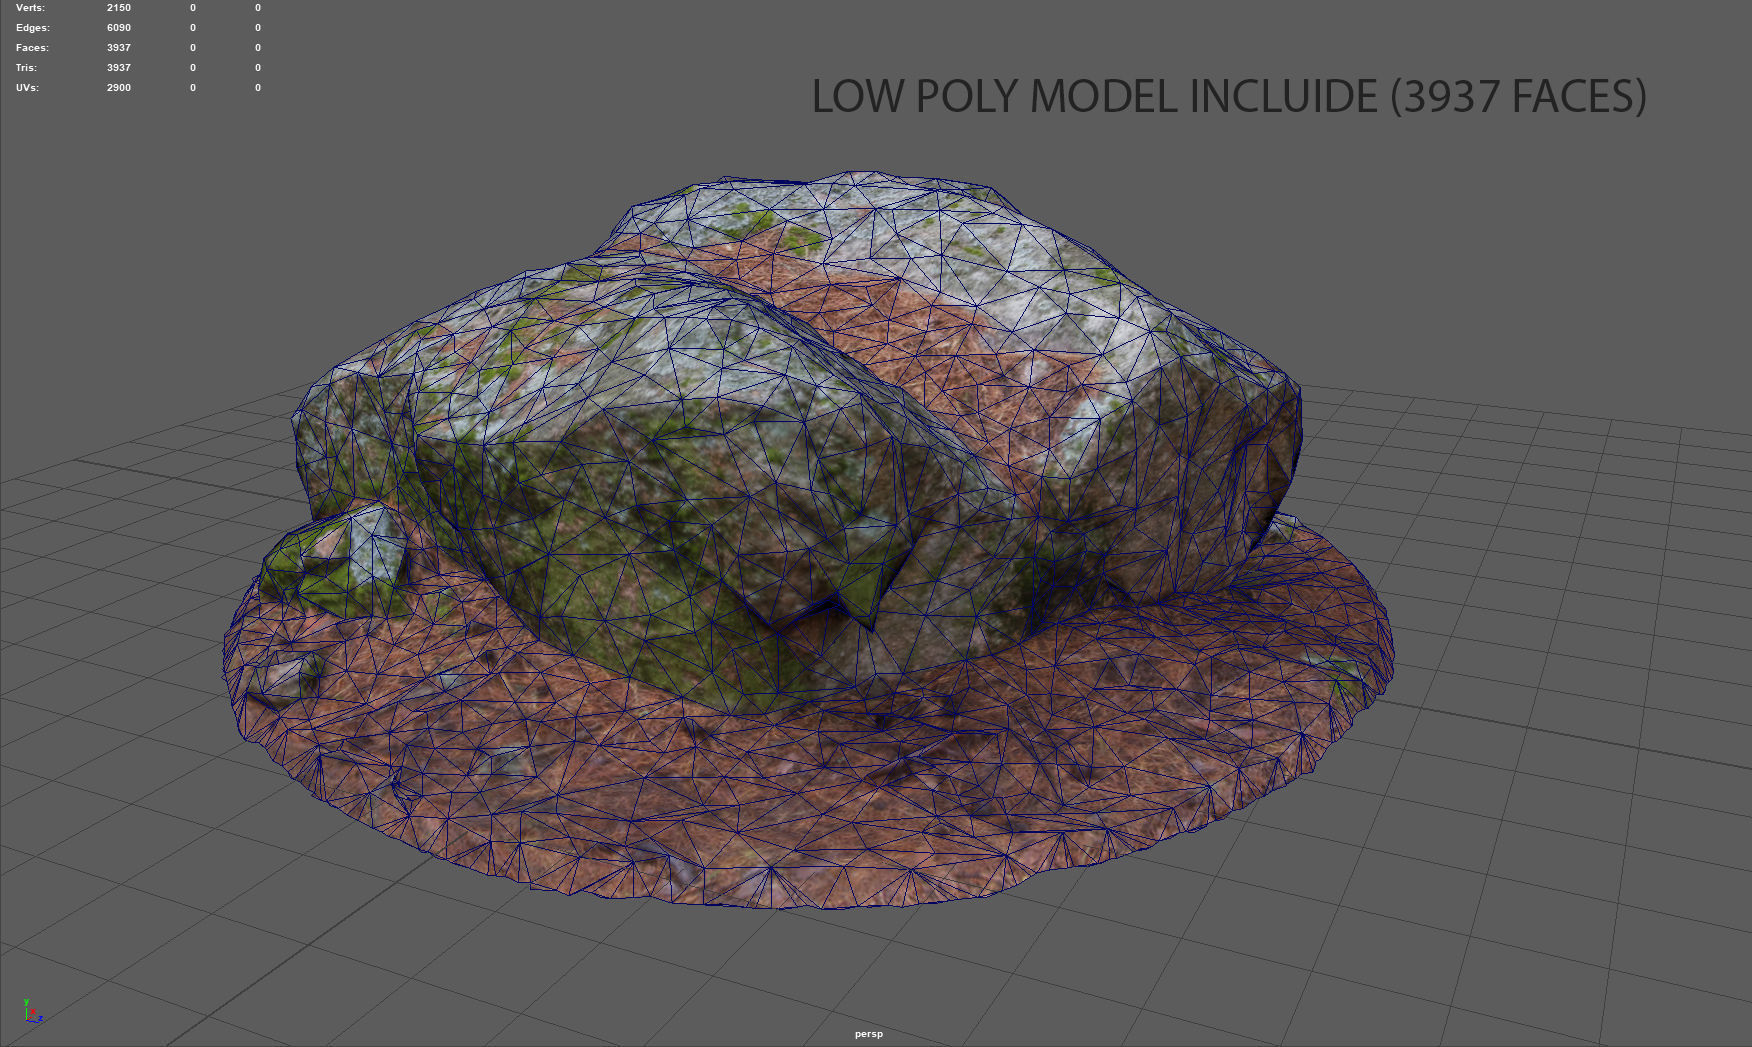Click the persp camera label
The height and width of the screenshot is (1047, 1752).
(x=869, y=1034)
